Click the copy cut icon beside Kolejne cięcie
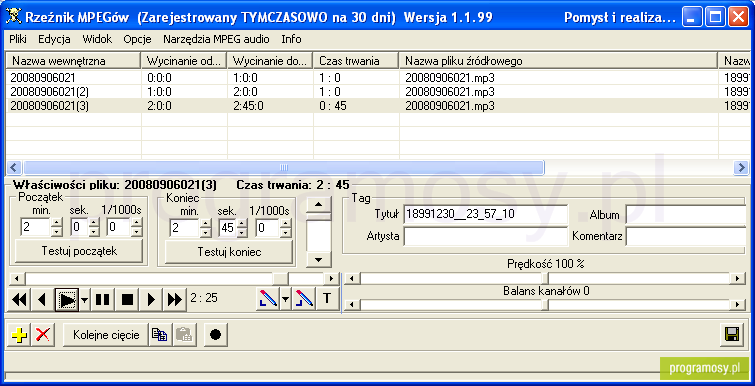The image size is (755, 386). (160, 335)
